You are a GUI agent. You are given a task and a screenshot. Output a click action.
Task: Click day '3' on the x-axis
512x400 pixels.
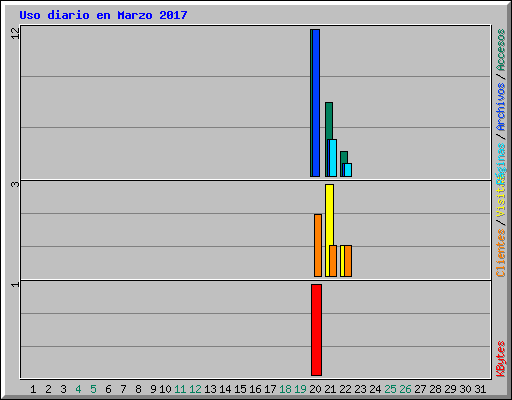coord(63,389)
